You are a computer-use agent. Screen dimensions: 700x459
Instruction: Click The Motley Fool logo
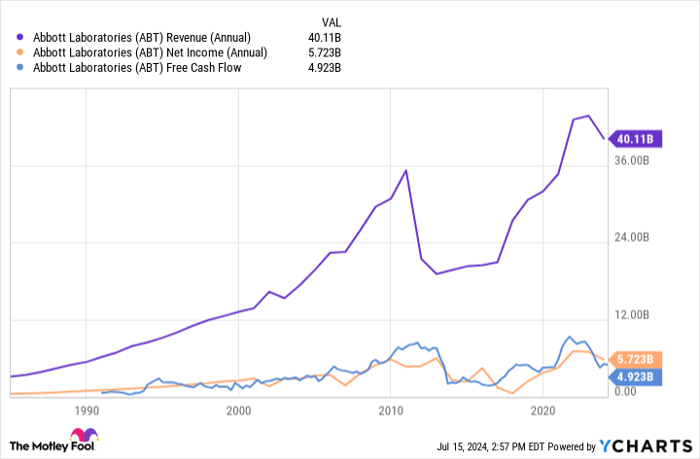pos(54,441)
